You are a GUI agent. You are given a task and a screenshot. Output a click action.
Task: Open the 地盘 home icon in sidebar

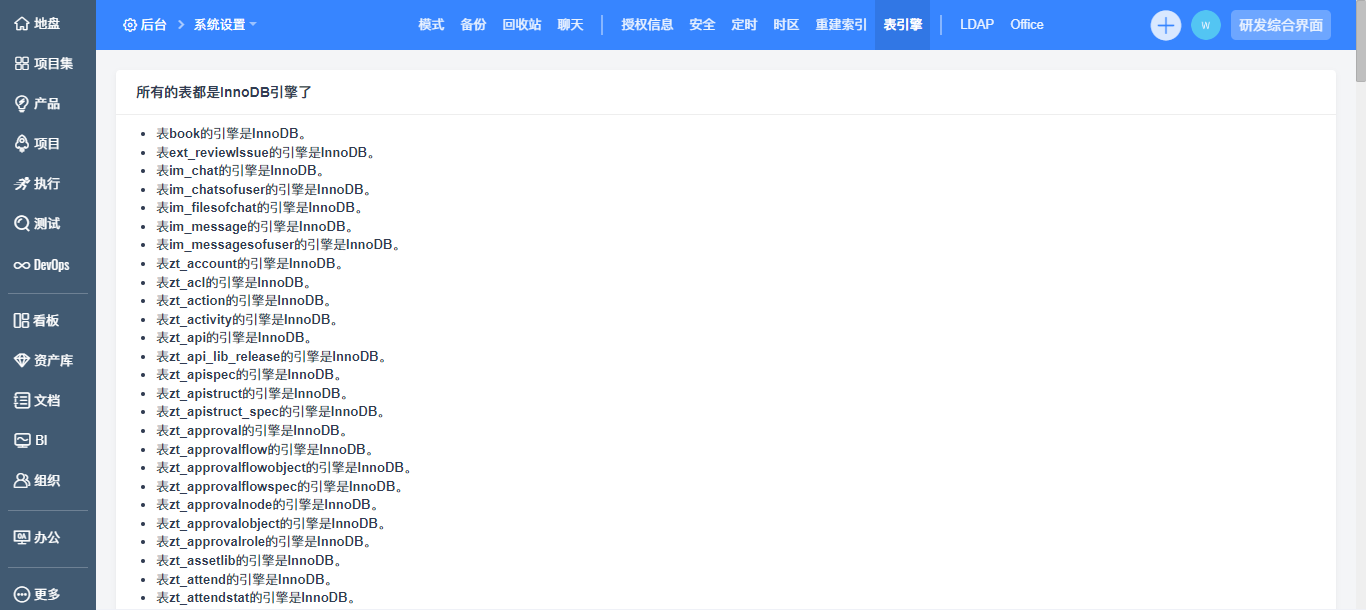[21, 24]
